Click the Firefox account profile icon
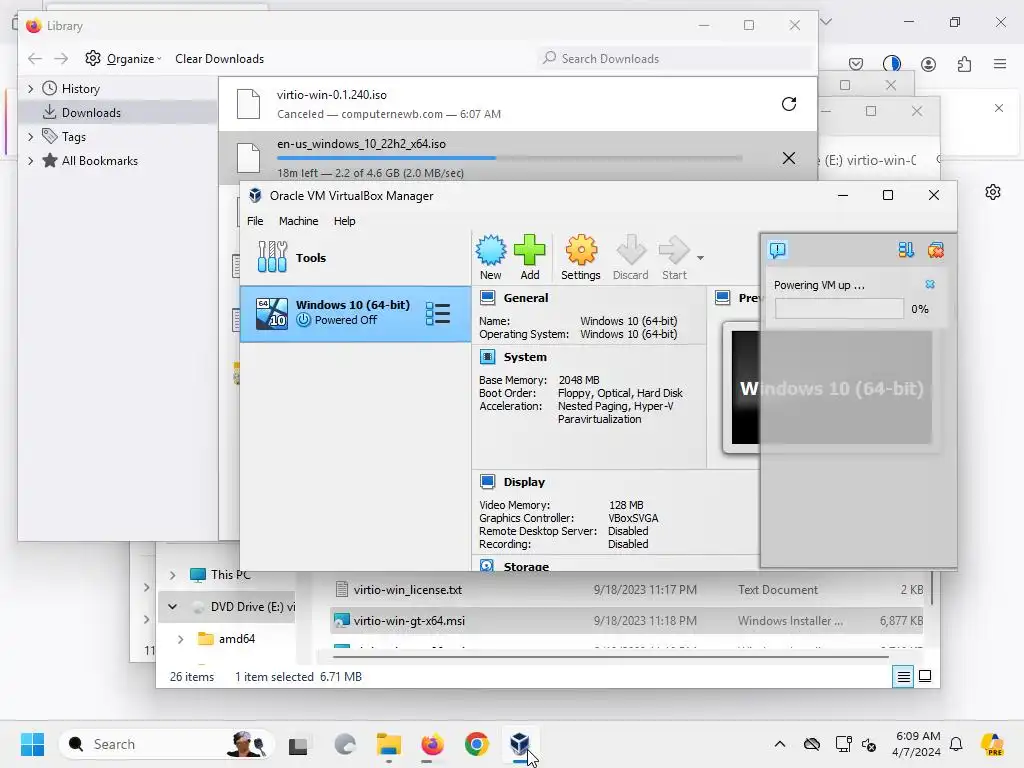Screen dimensions: 1024x768 (928, 63)
